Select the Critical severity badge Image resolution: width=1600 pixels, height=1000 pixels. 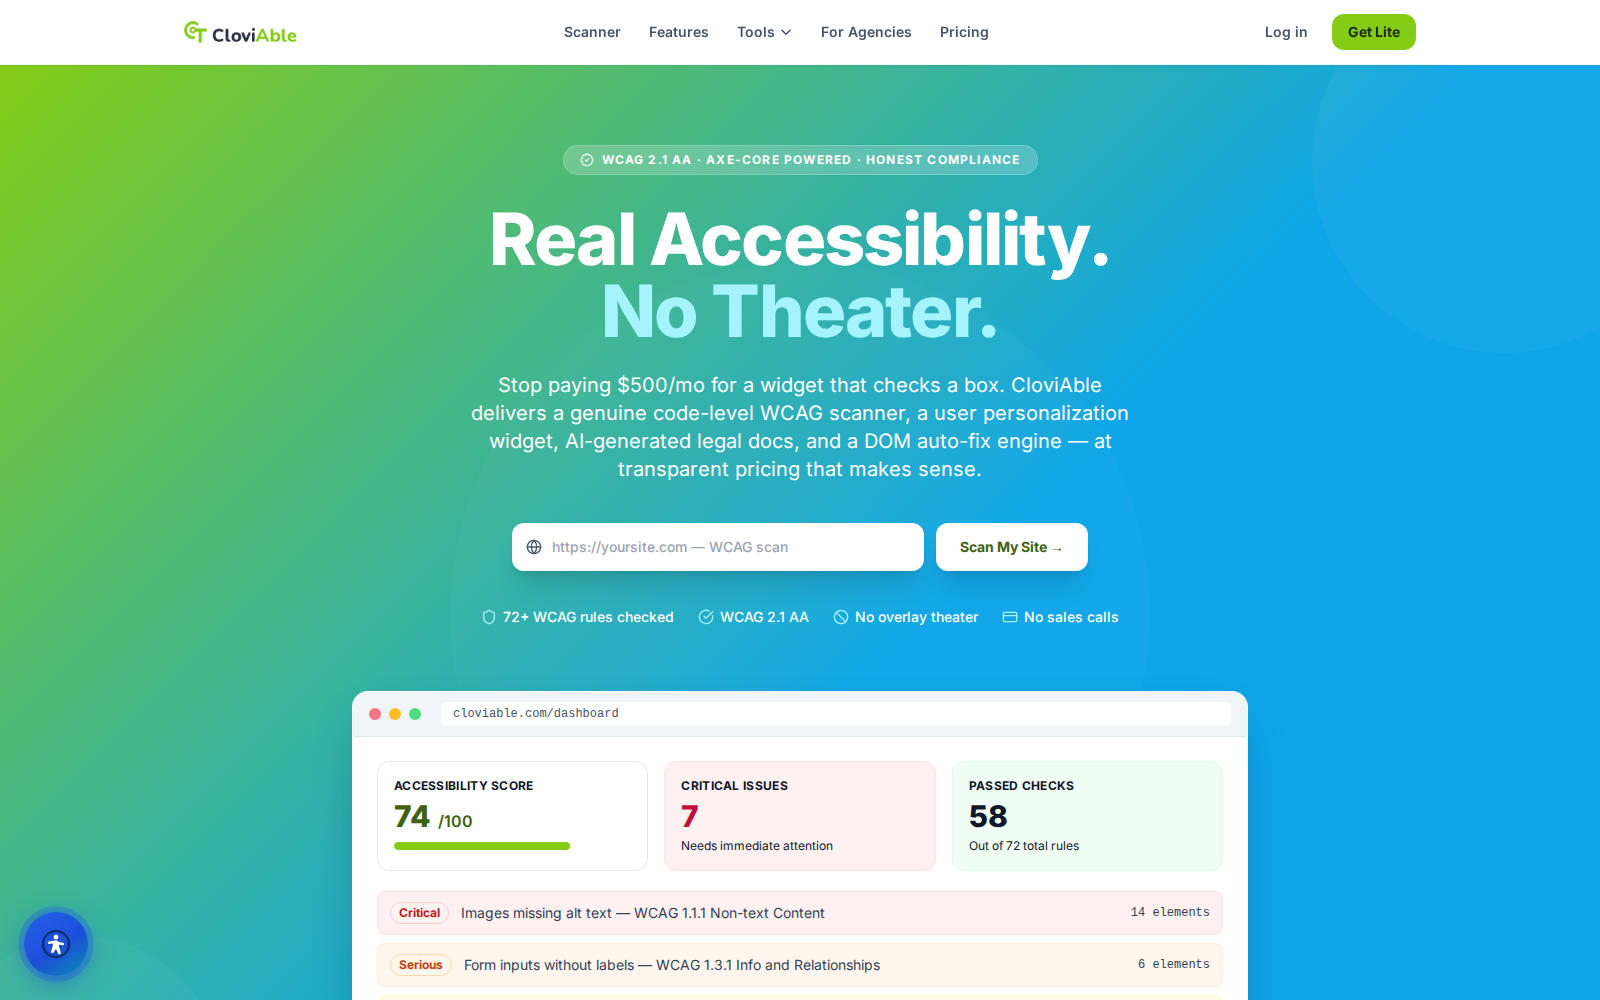pyautogui.click(x=419, y=913)
